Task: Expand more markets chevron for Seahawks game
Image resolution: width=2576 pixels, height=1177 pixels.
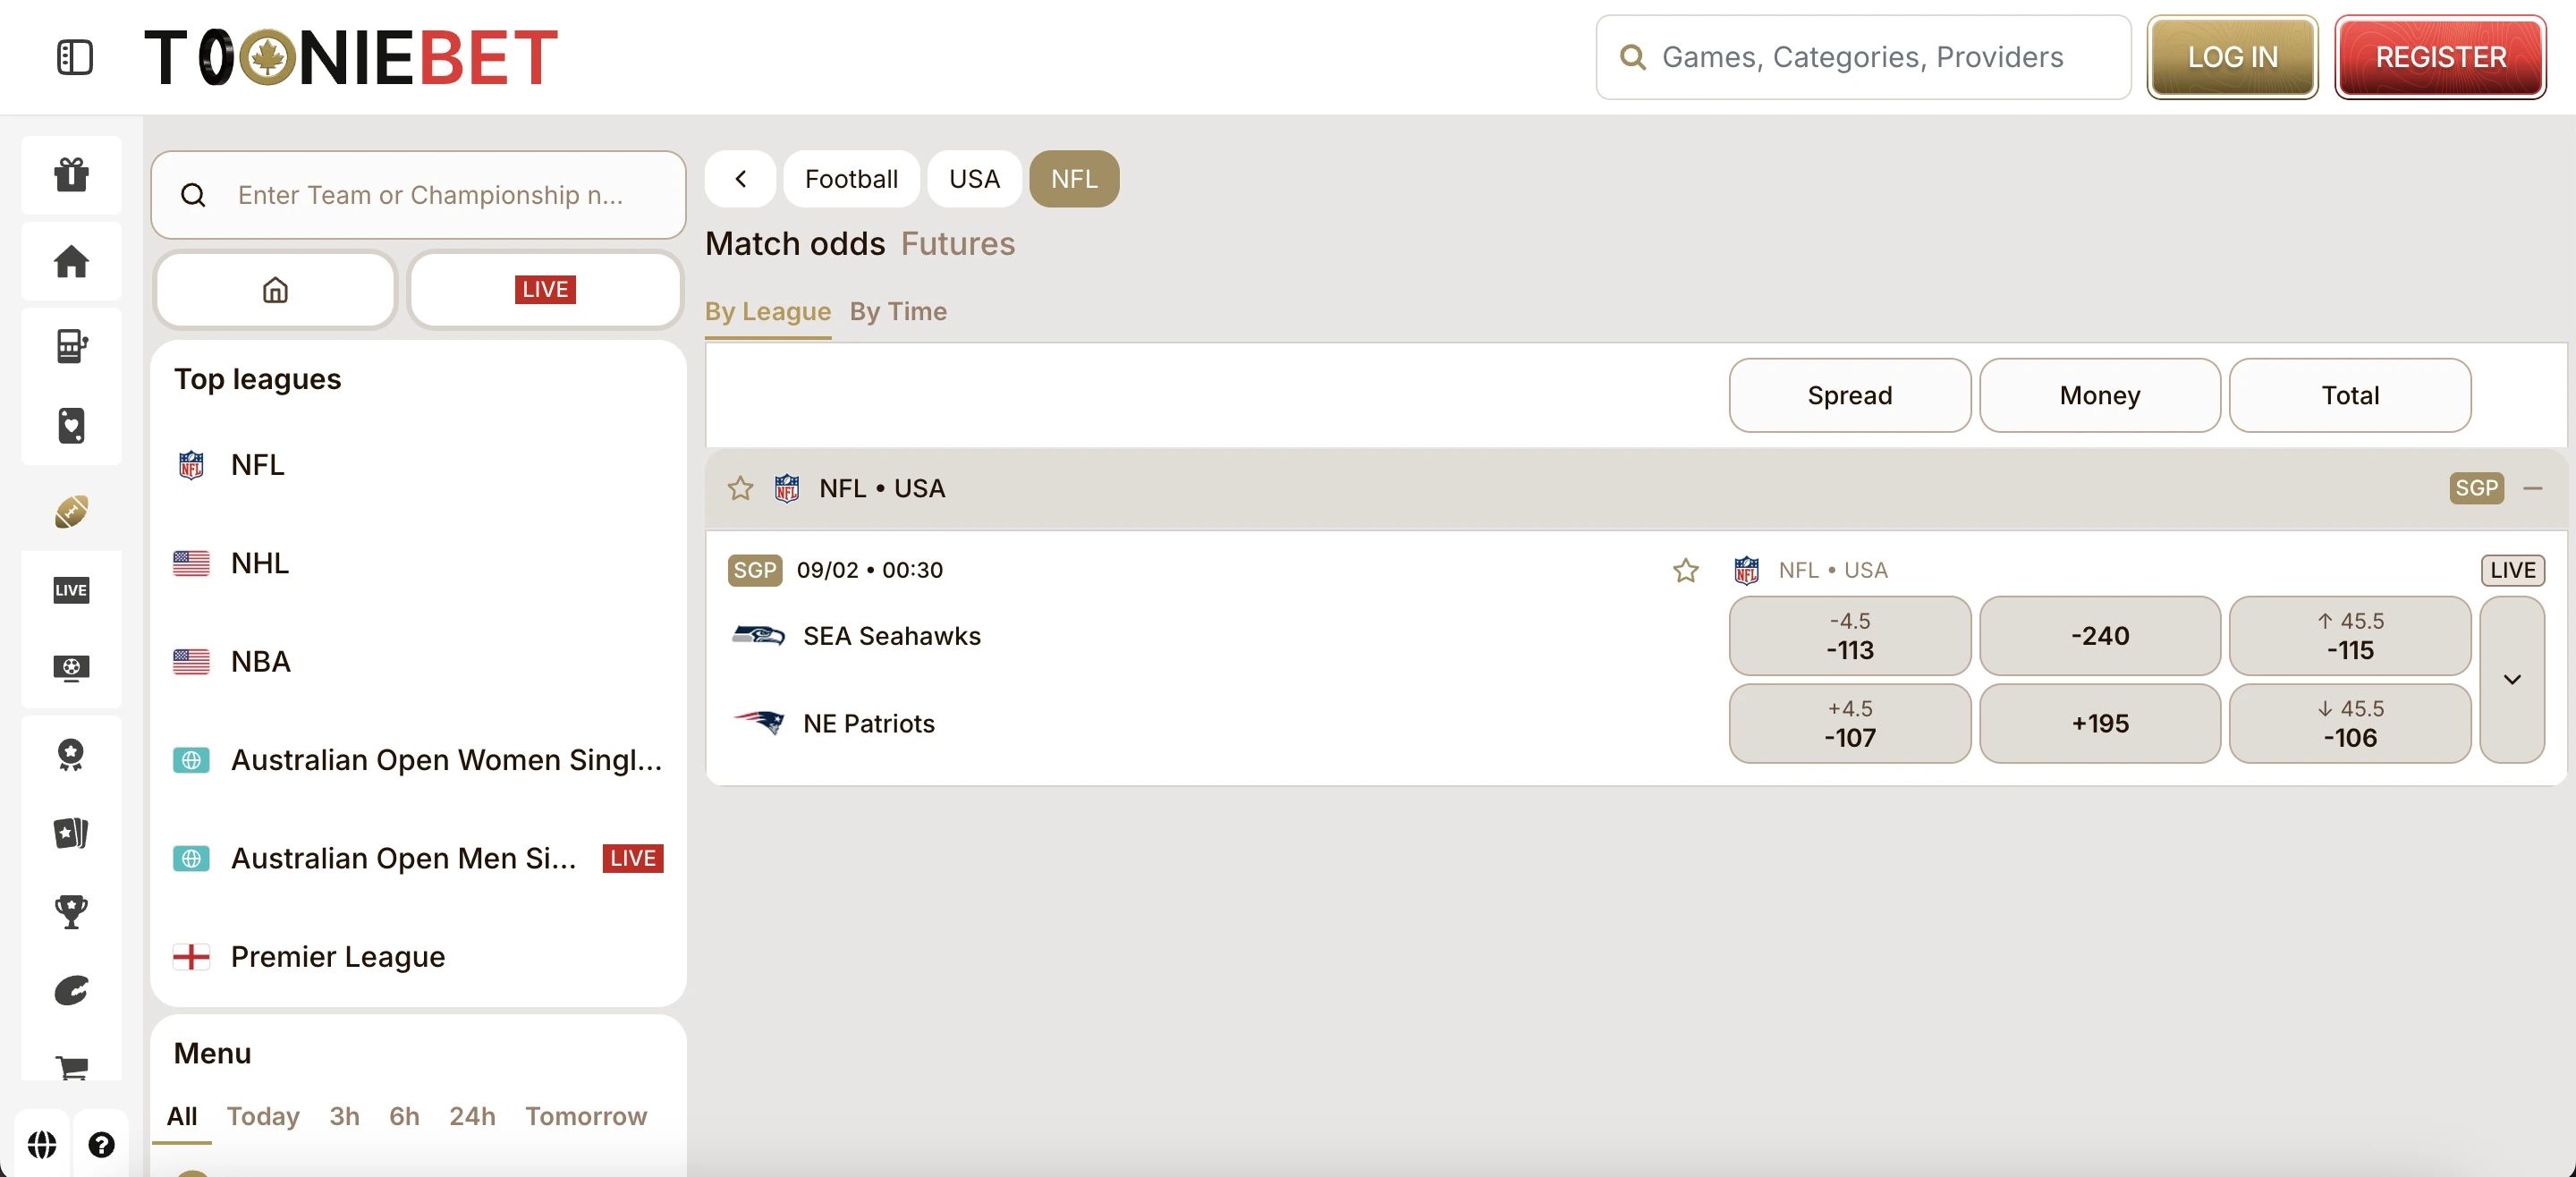Action: coord(2512,680)
